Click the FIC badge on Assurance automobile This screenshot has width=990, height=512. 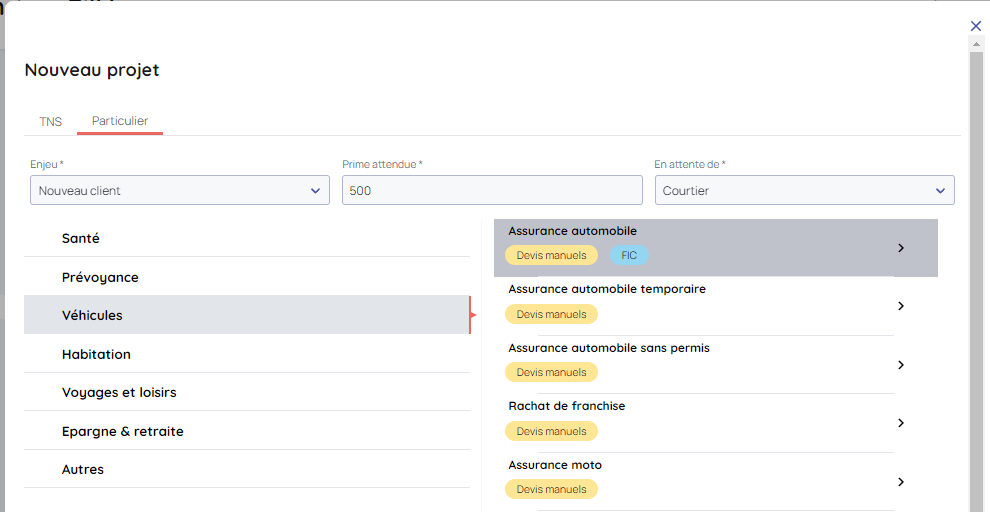pos(629,255)
